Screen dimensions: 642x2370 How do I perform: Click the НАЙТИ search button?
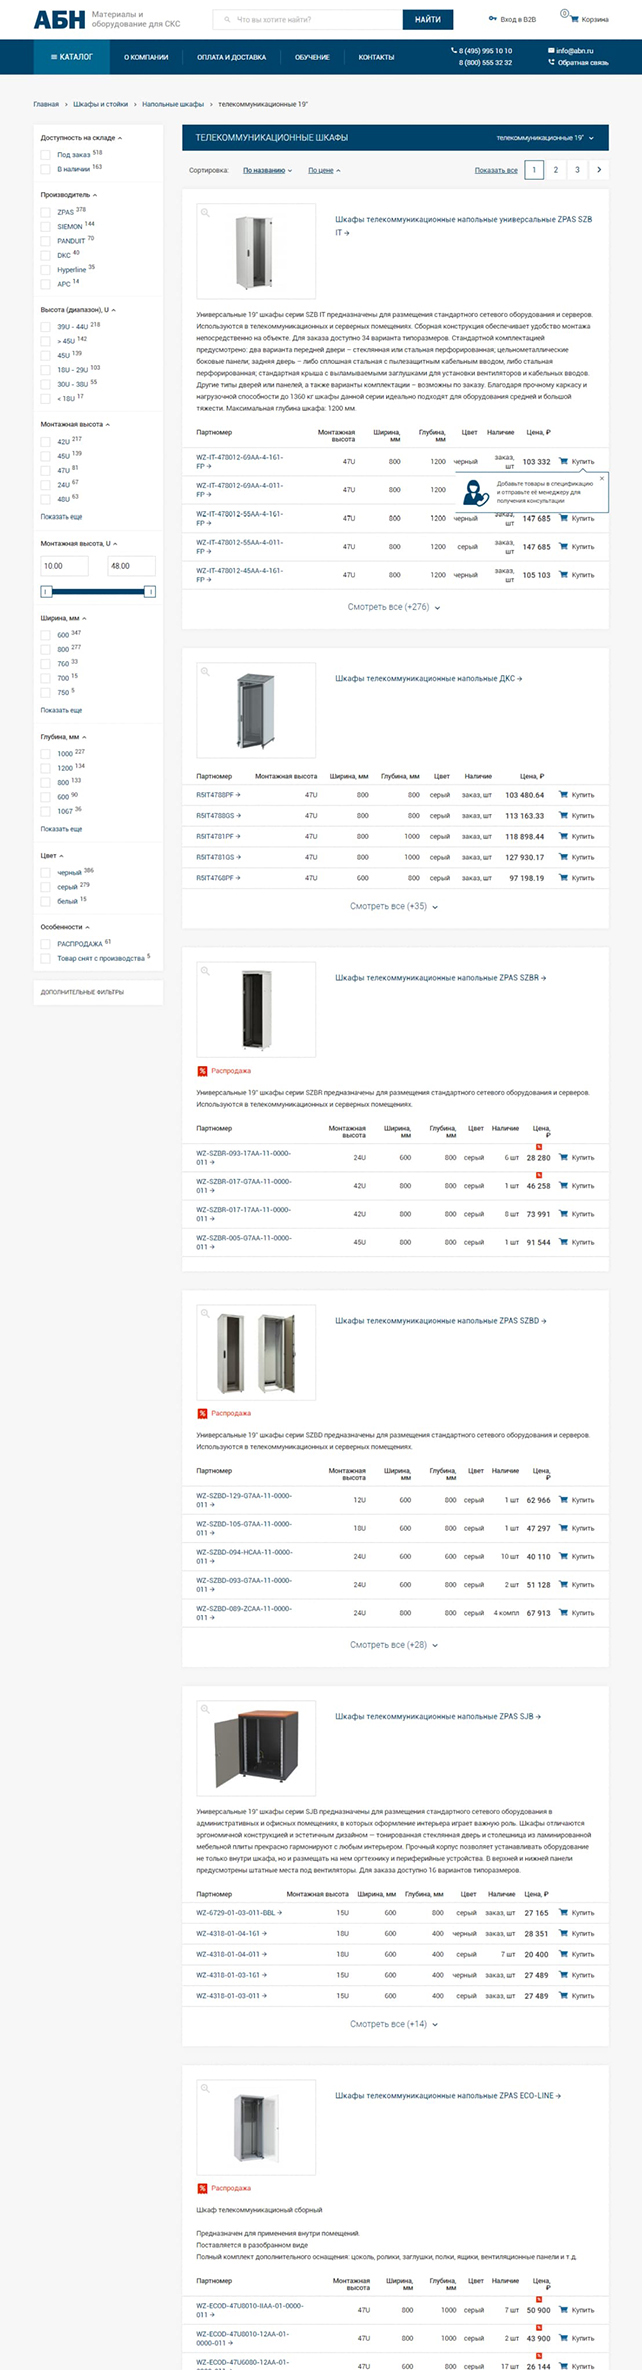(x=428, y=19)
